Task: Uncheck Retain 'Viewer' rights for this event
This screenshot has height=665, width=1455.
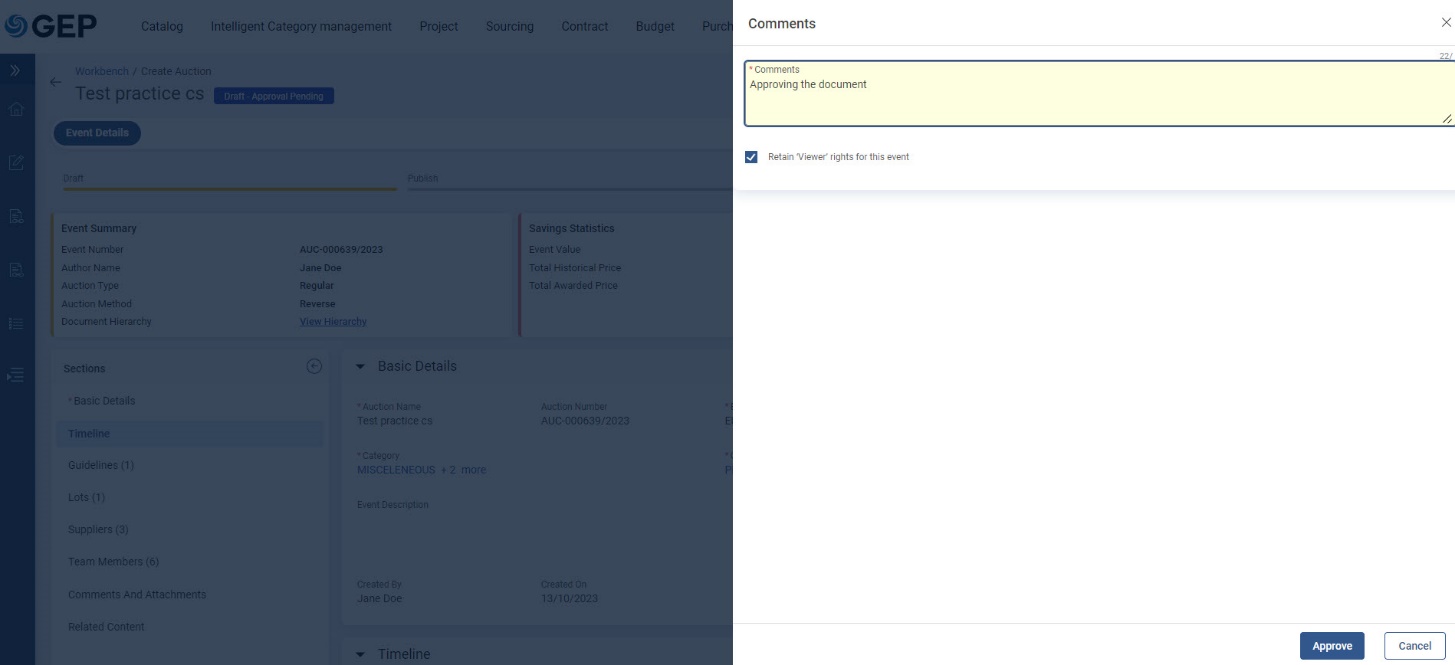Action: (x=751, y=157)
